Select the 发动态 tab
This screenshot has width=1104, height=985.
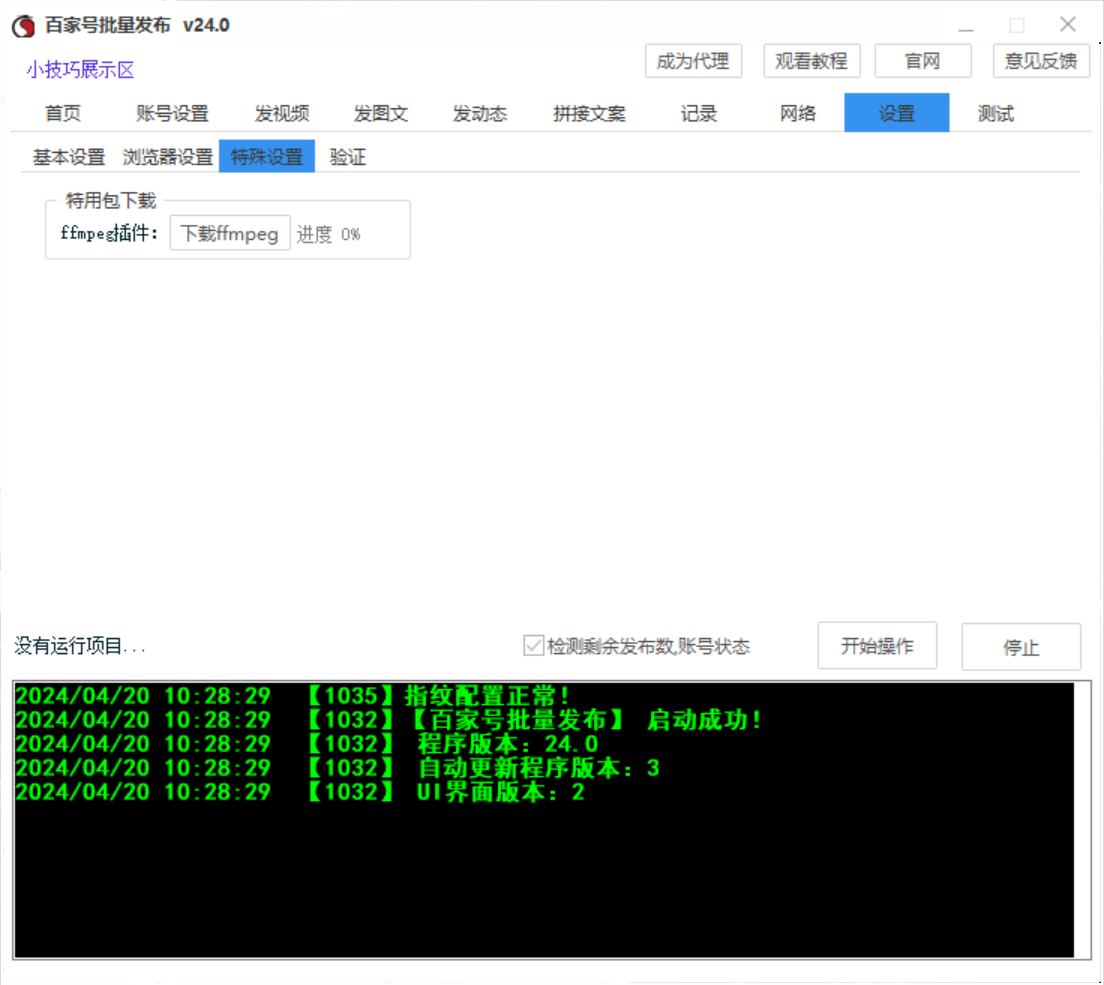[x=479, y=113]
